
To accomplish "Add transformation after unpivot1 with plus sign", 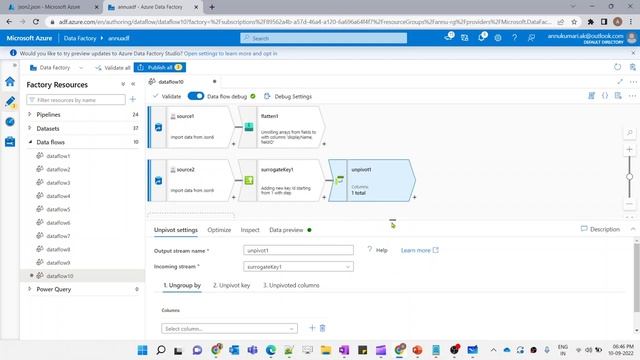I will coord(414,197).
